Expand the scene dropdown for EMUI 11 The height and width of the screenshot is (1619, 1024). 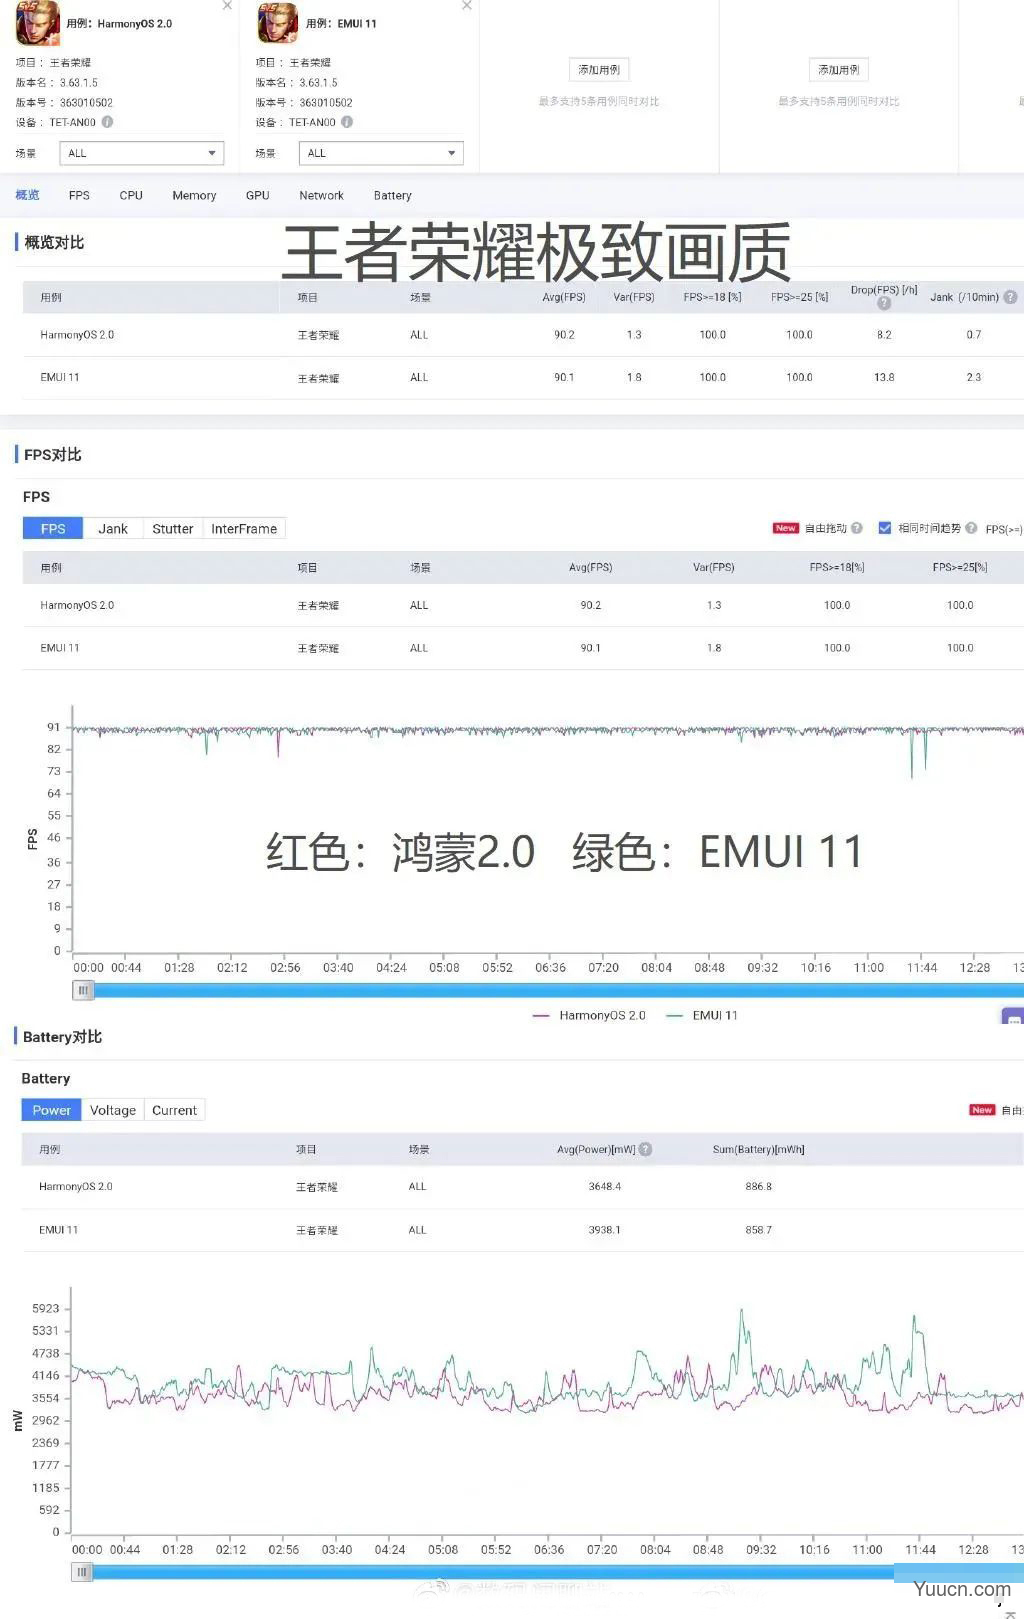point(381,153)
